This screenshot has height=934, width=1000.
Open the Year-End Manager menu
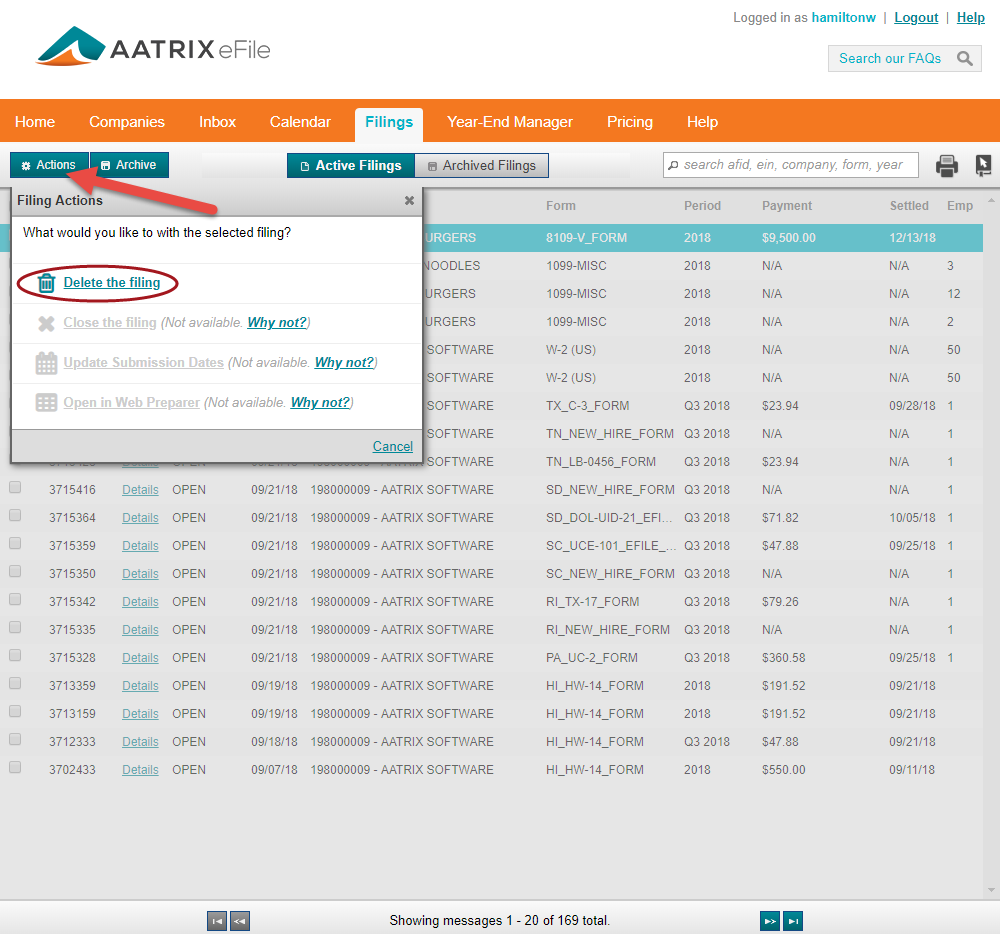(509, 122)
